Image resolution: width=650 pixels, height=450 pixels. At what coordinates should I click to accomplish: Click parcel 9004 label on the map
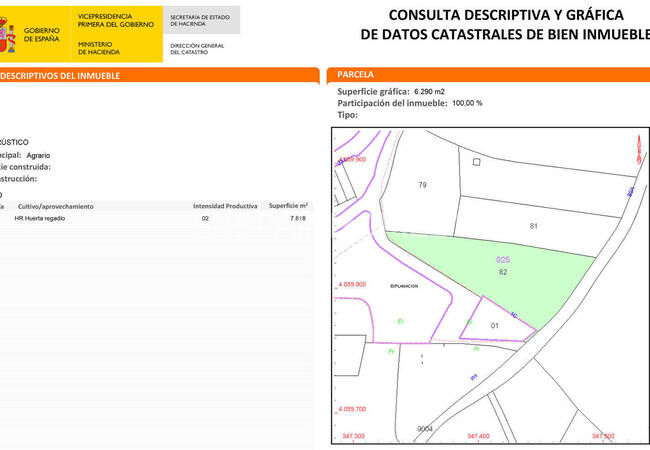[424, 428]
